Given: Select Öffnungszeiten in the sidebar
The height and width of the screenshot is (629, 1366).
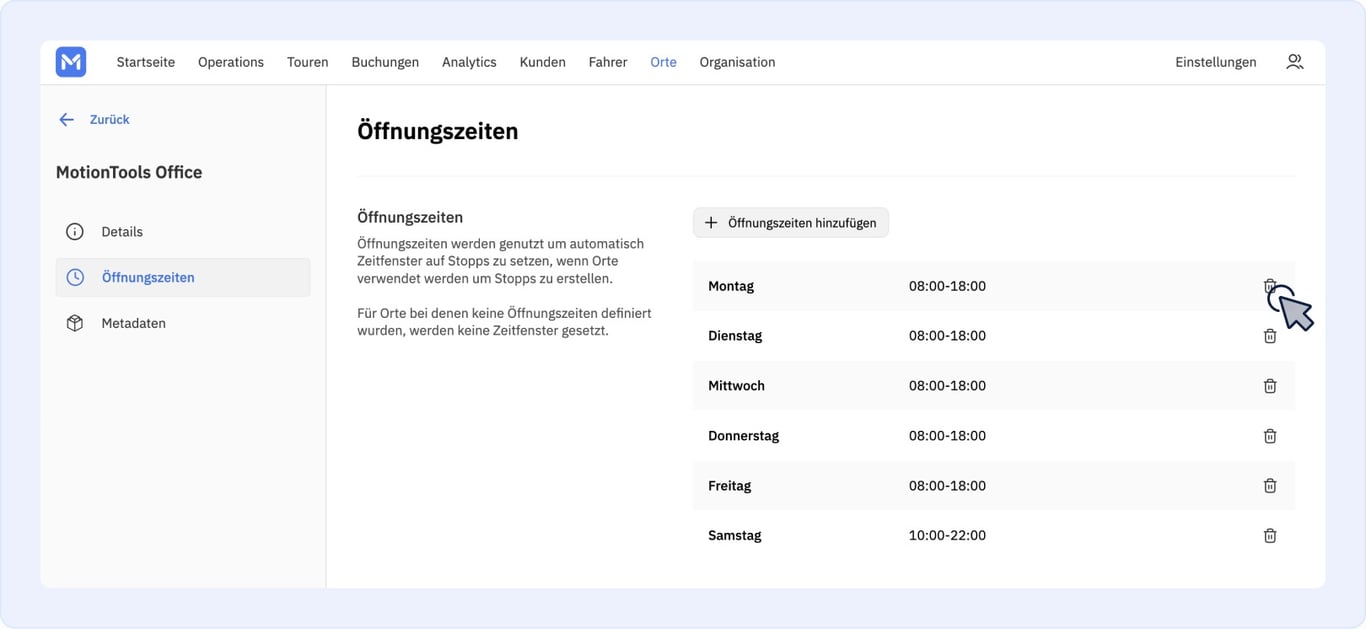Looking at the screenshot, I should 183,278.
